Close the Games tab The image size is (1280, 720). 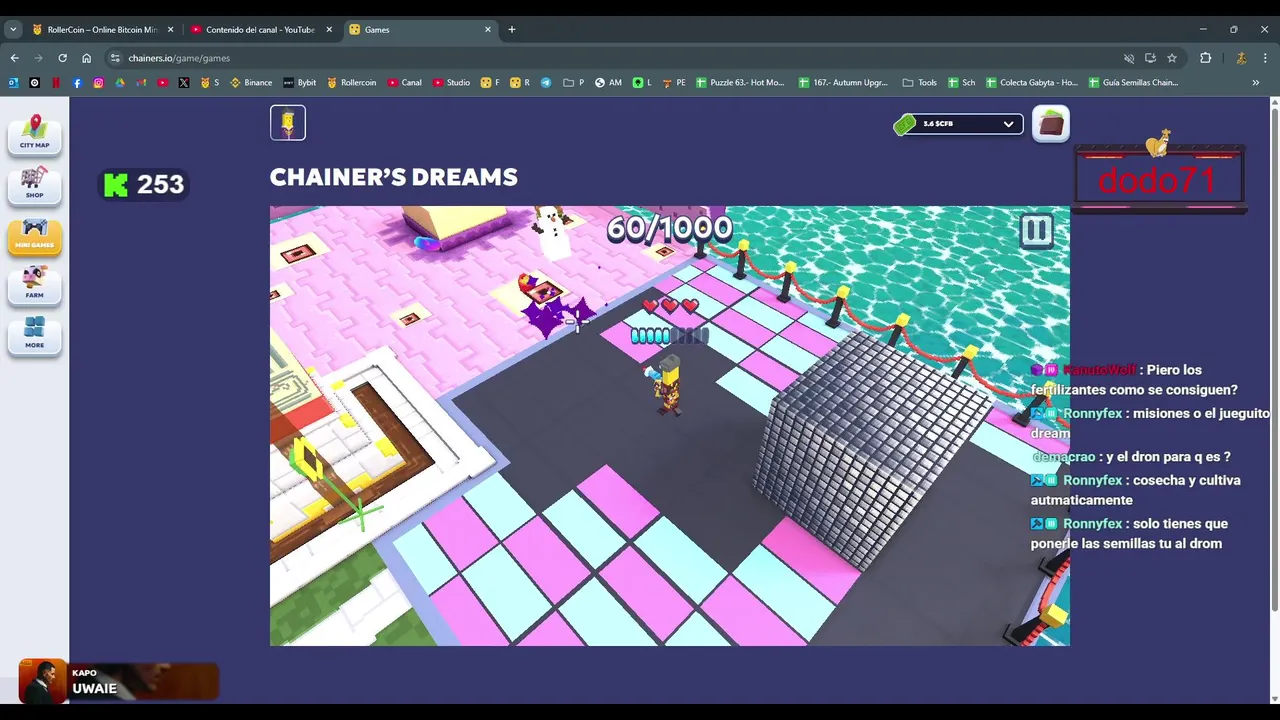pos(488,30)
